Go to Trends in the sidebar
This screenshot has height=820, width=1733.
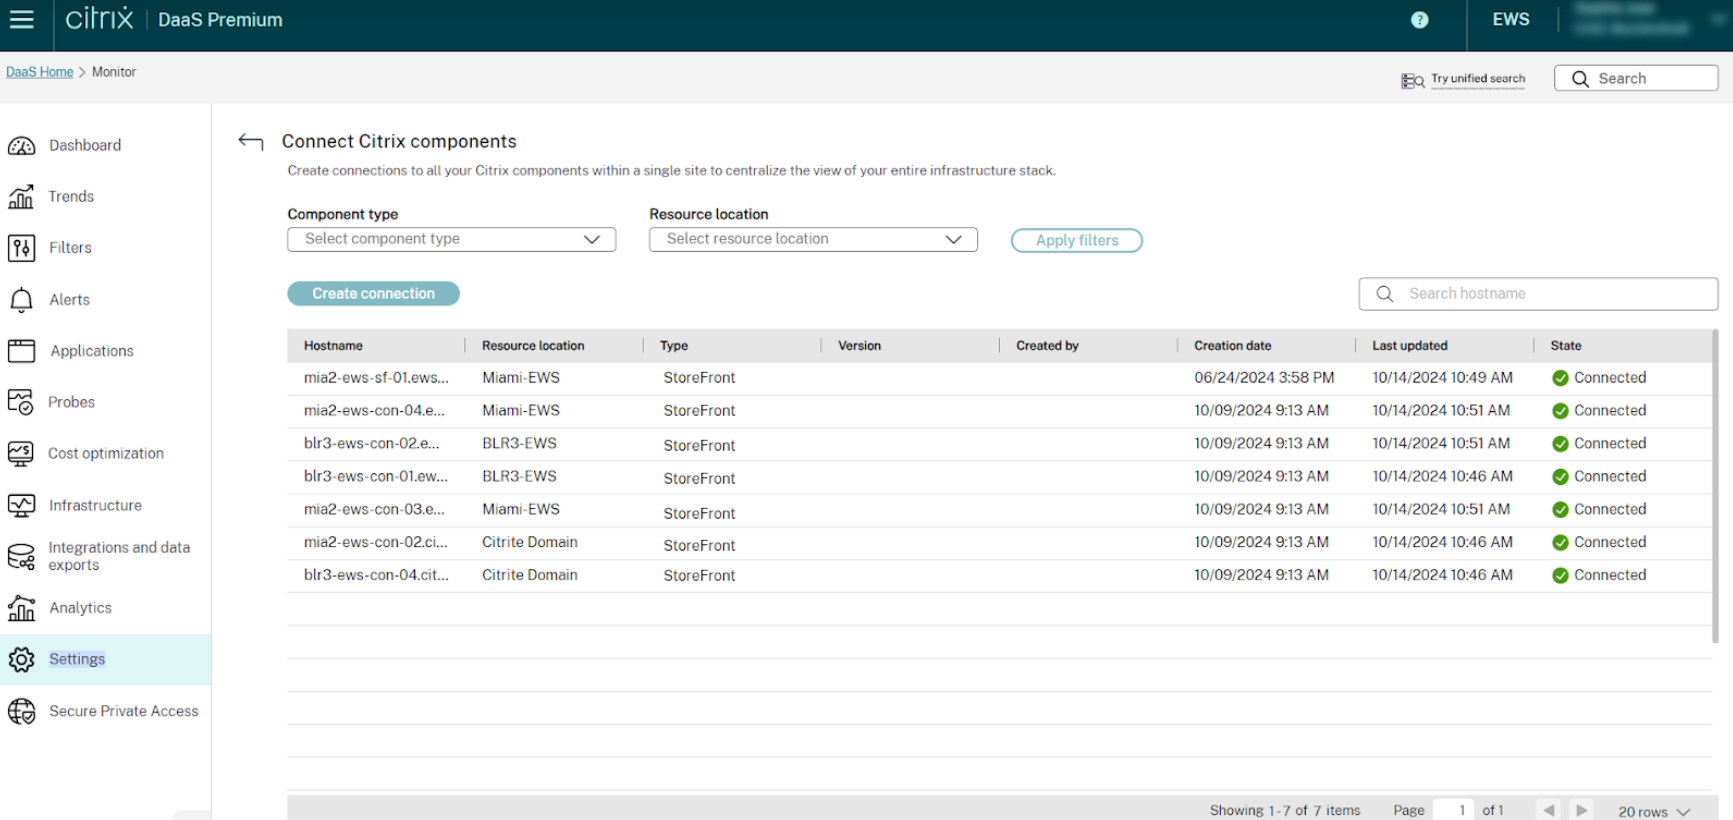click(71, 197)
